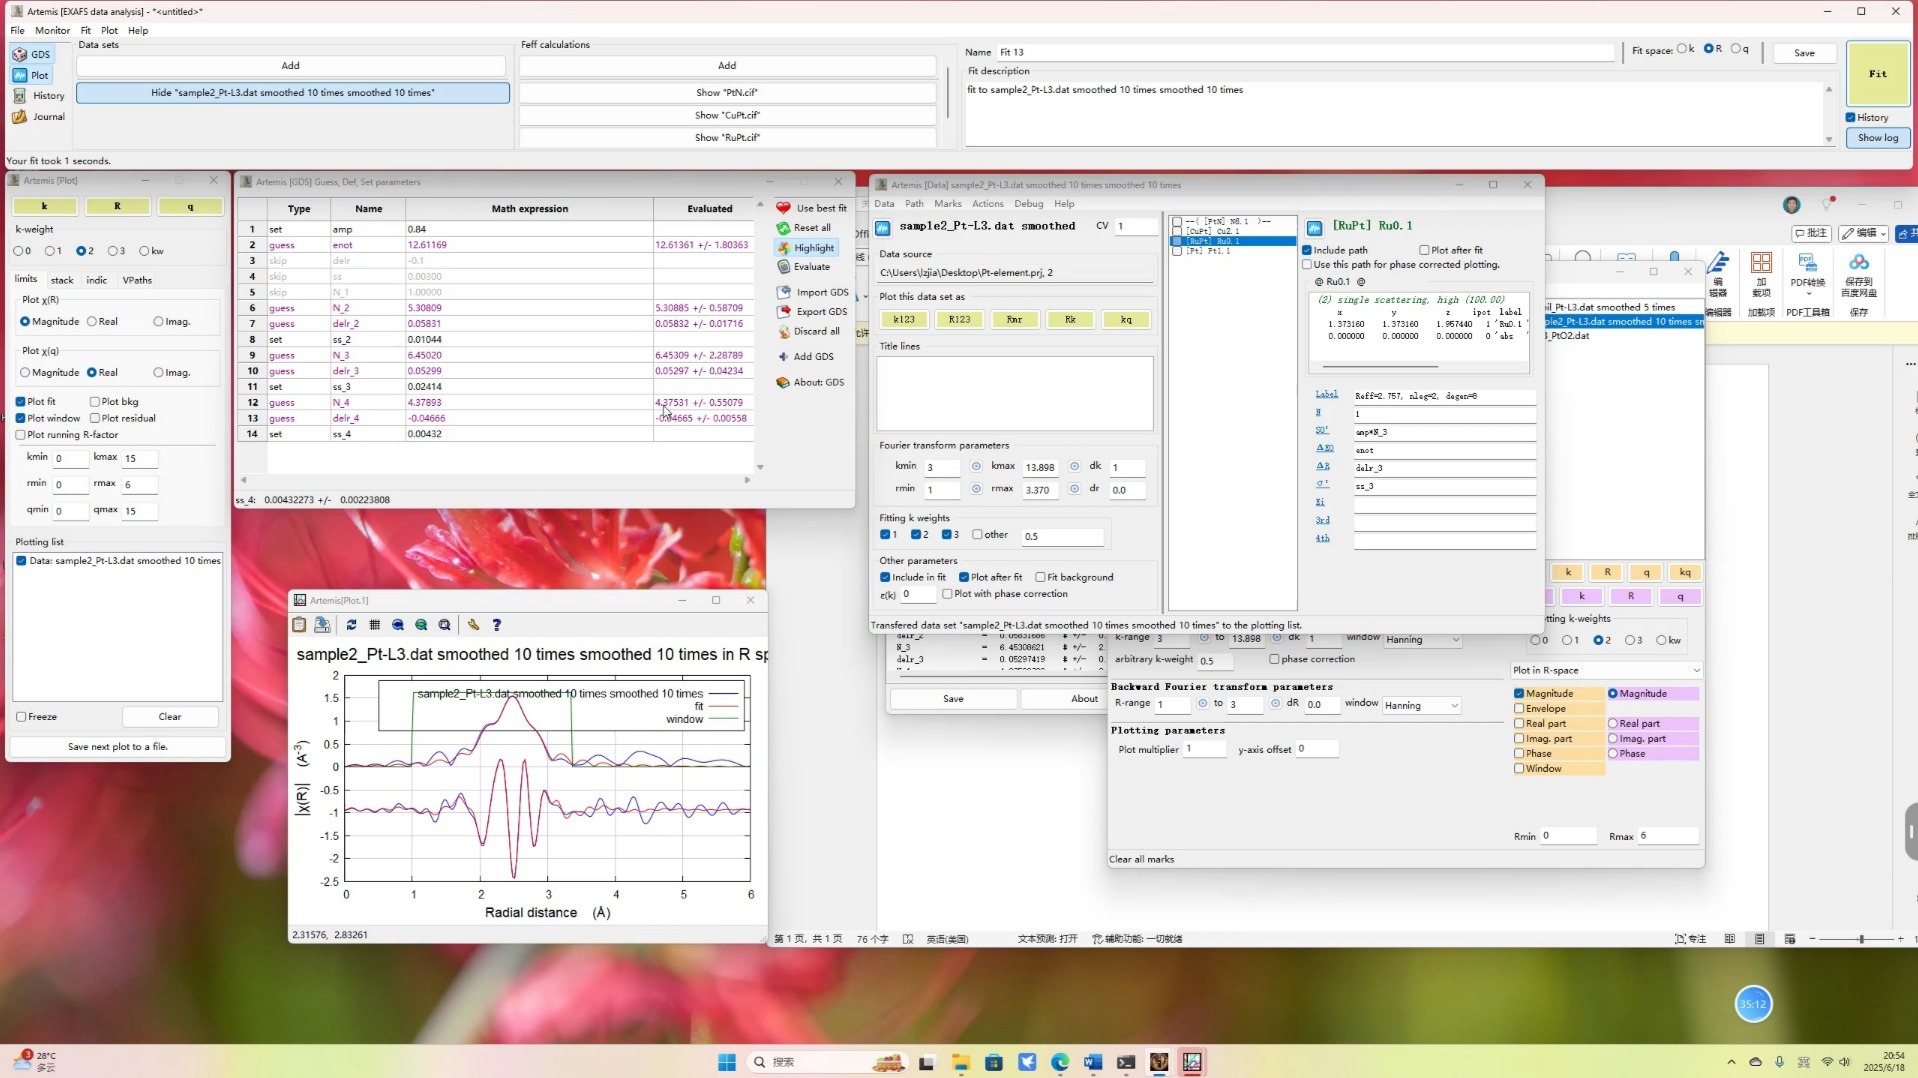The width and height of the screenshot is (1918, 1078).
Task: Click the kmax input field in Fourier parameters
Action: [1040, 467]
